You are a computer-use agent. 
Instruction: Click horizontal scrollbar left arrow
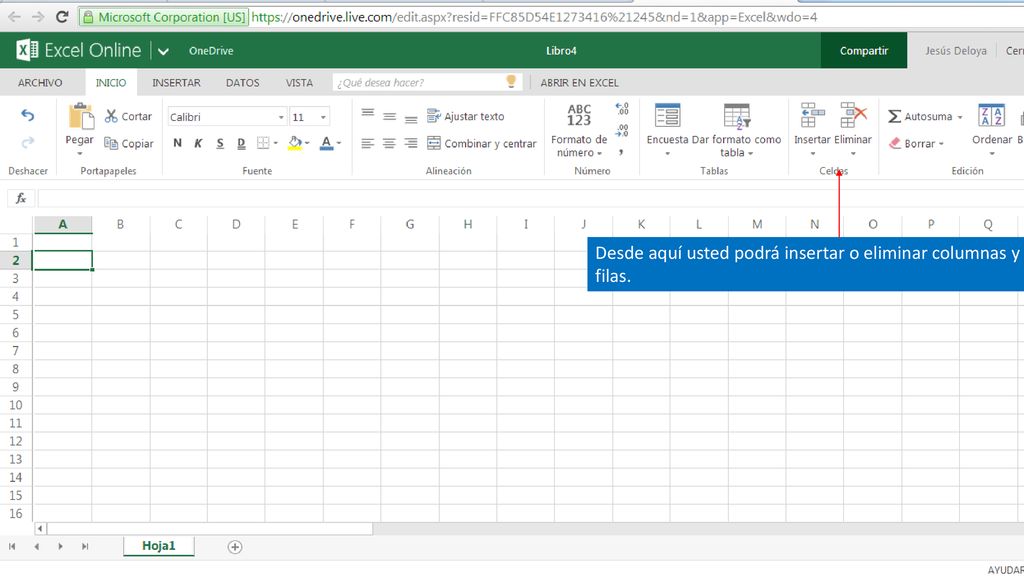(x=40, y=528)
